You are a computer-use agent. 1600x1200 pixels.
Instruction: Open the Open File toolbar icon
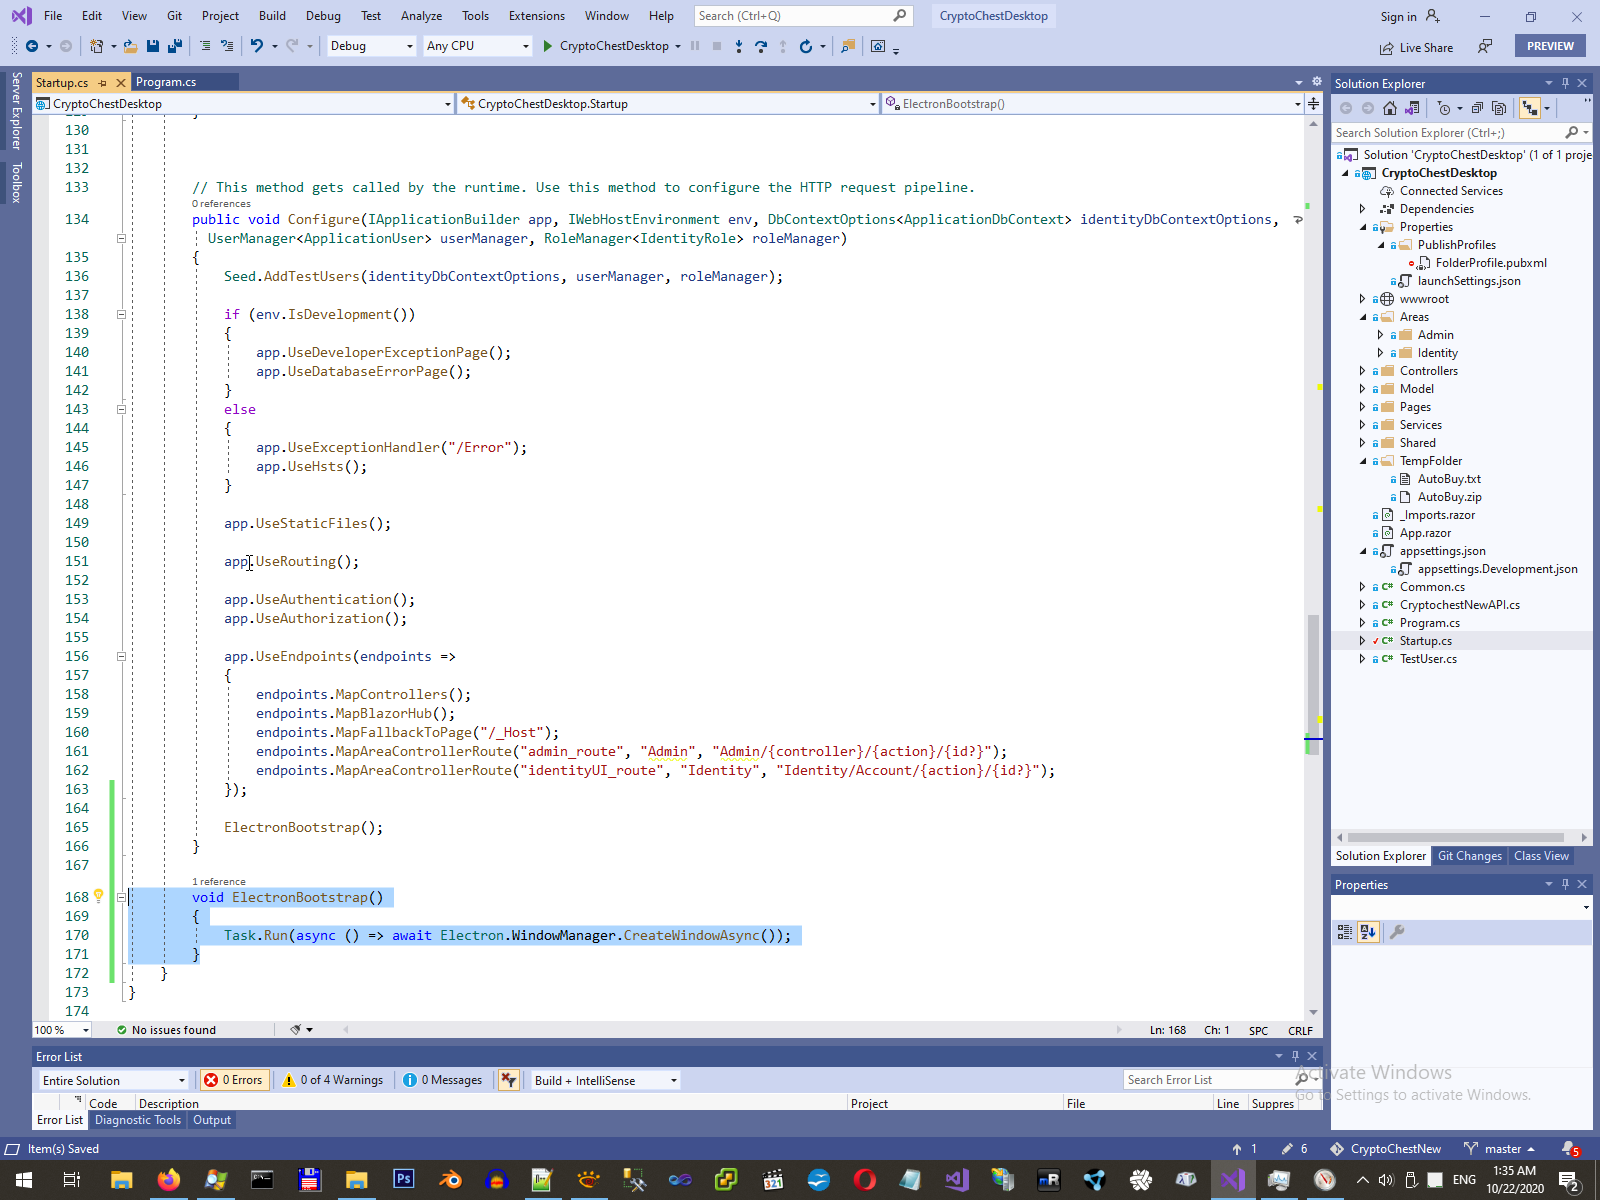130,46
